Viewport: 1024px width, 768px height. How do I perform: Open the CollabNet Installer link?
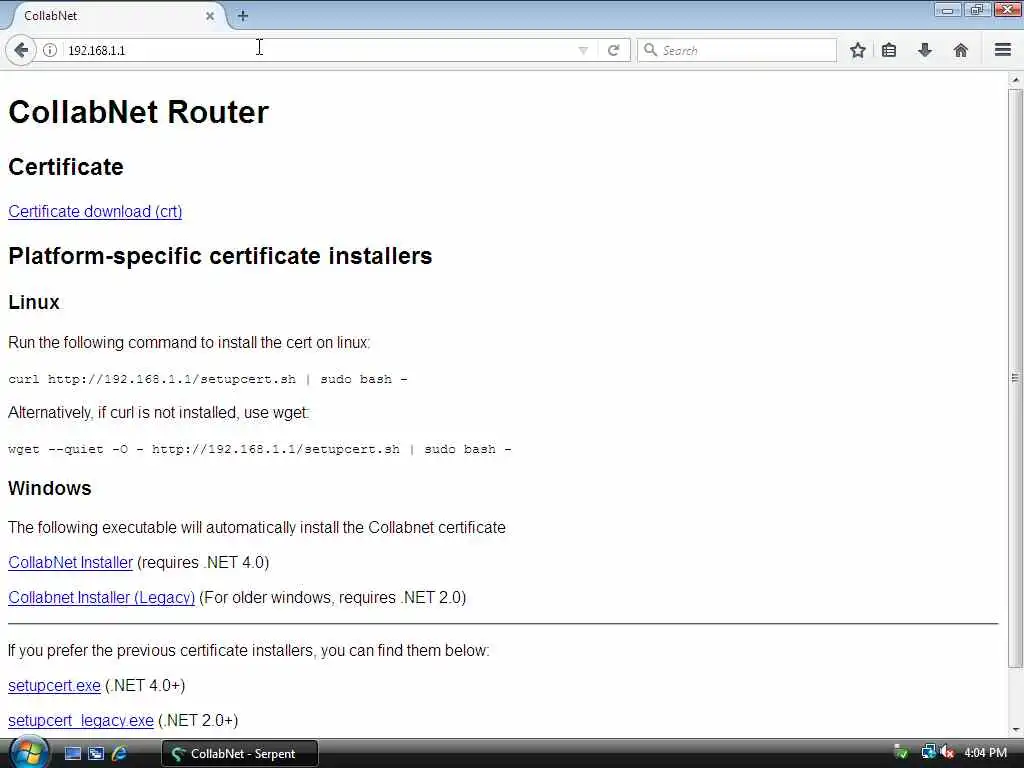click(71, 562)
